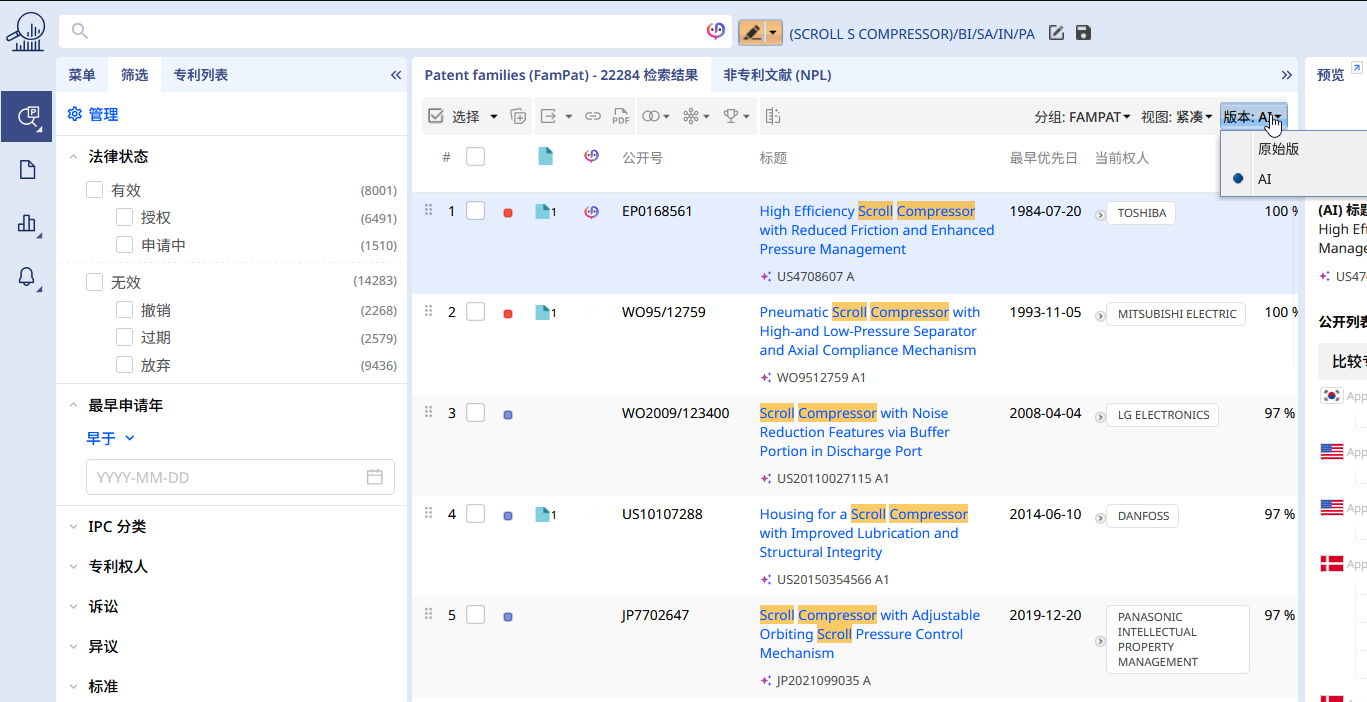Switch to the 筛选 tab

pos(134,75)
